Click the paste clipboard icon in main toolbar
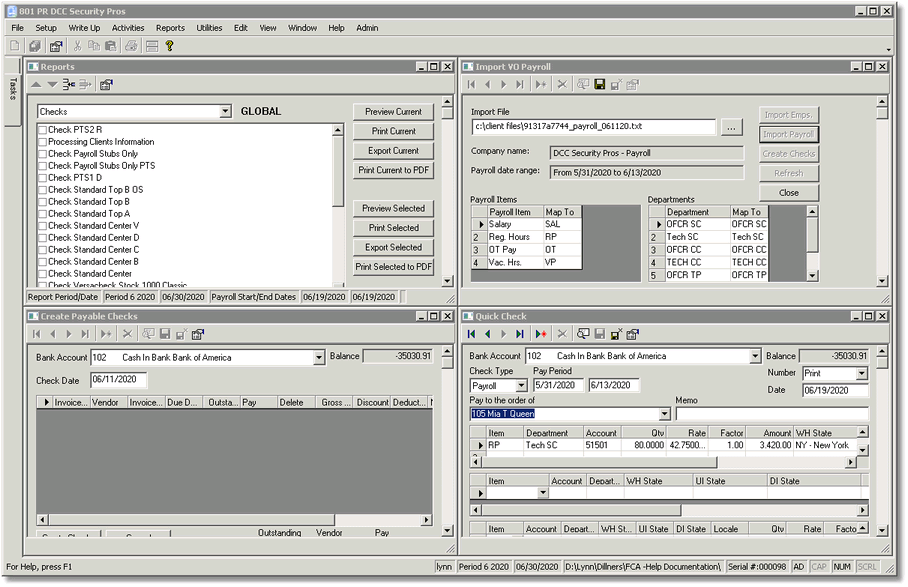The image size is (908, 587). (110, 46)
